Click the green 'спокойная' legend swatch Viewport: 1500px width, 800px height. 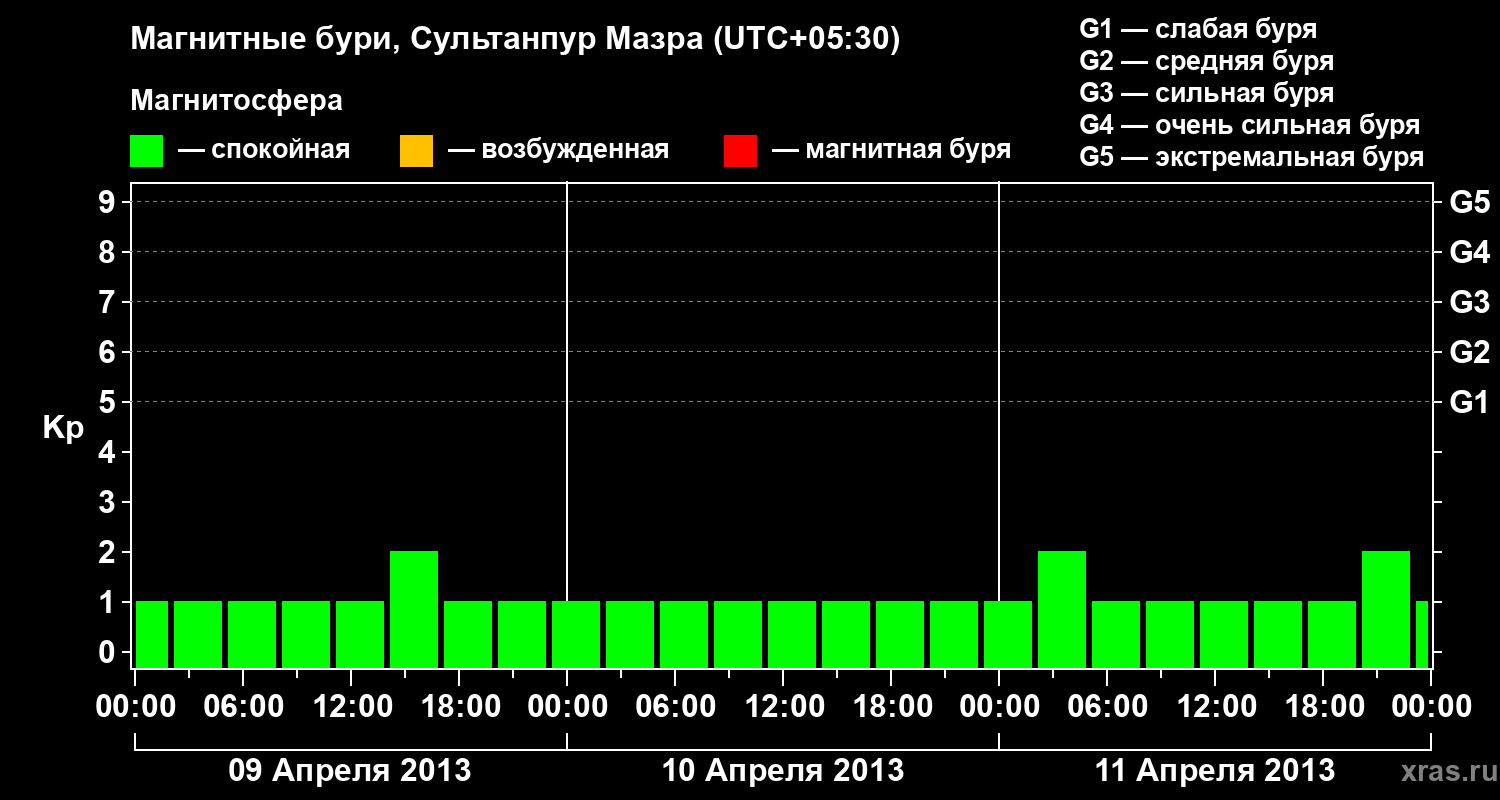point(146,151)
